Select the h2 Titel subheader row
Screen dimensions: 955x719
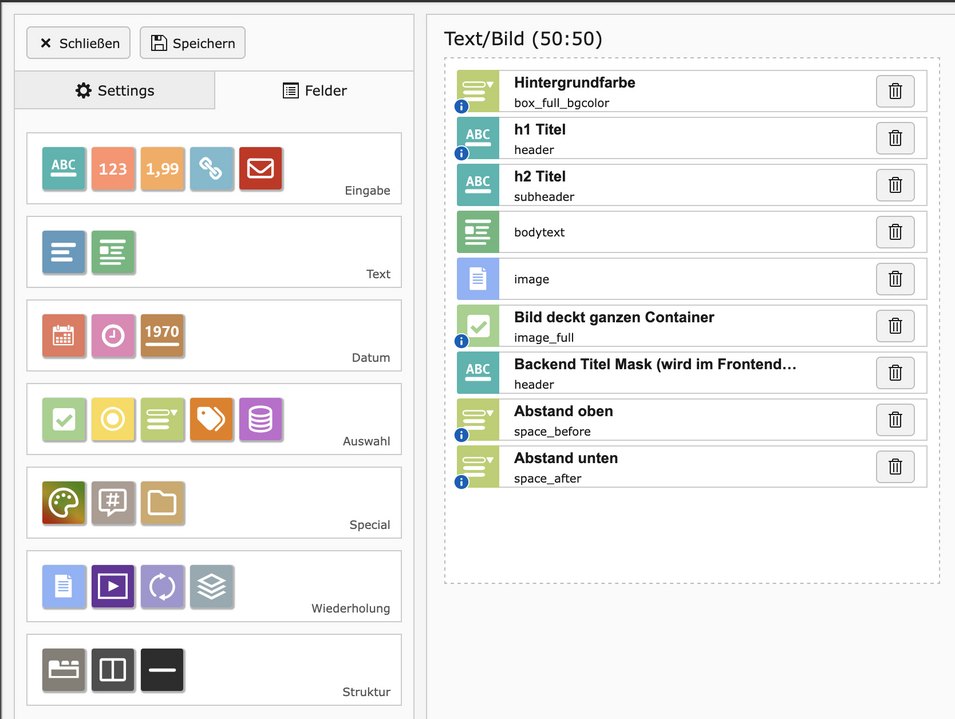[x=692, y=185]
